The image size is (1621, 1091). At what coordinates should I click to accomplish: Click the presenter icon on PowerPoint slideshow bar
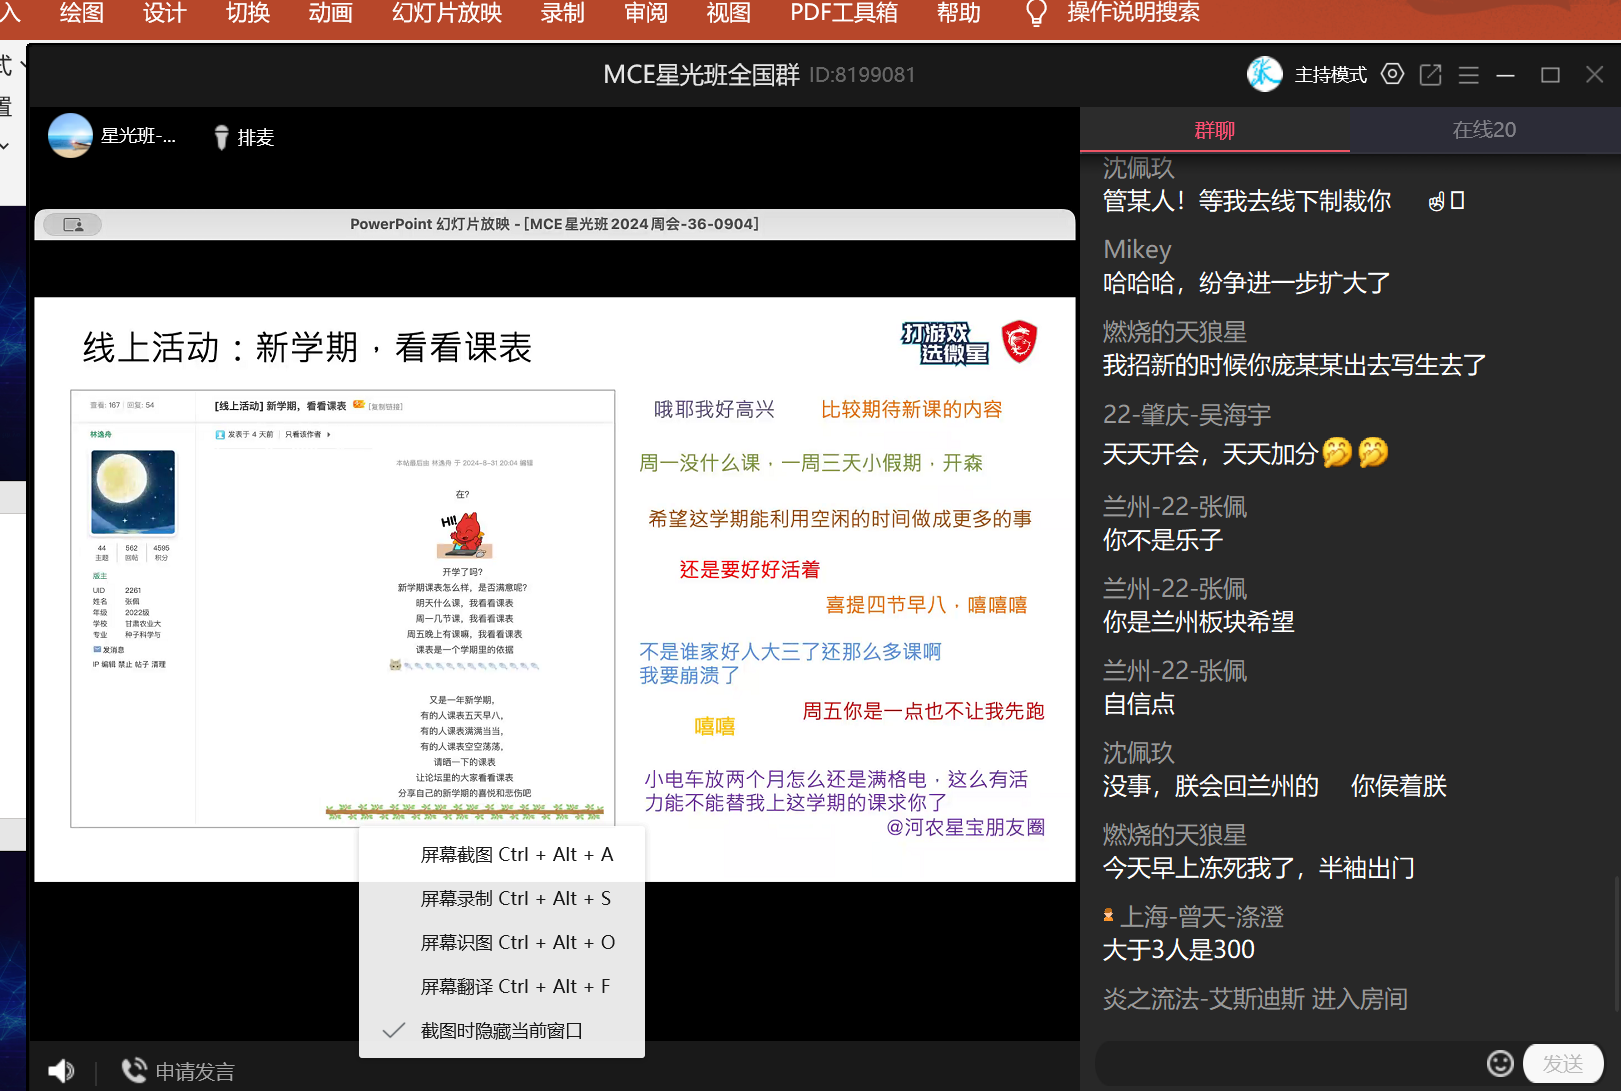pos(73,224)
